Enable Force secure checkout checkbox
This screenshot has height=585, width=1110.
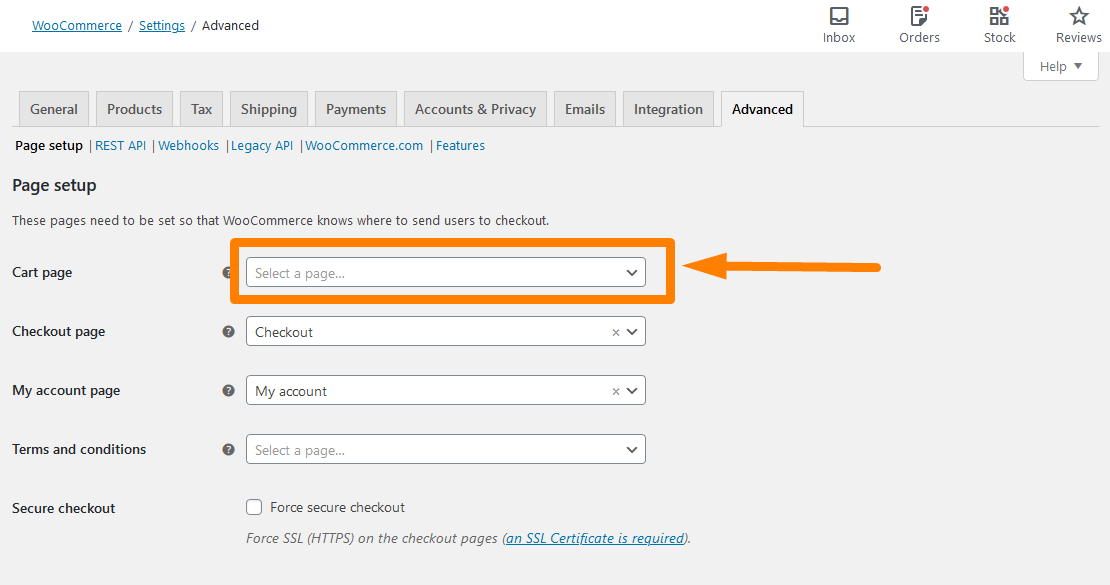(254, 507)
